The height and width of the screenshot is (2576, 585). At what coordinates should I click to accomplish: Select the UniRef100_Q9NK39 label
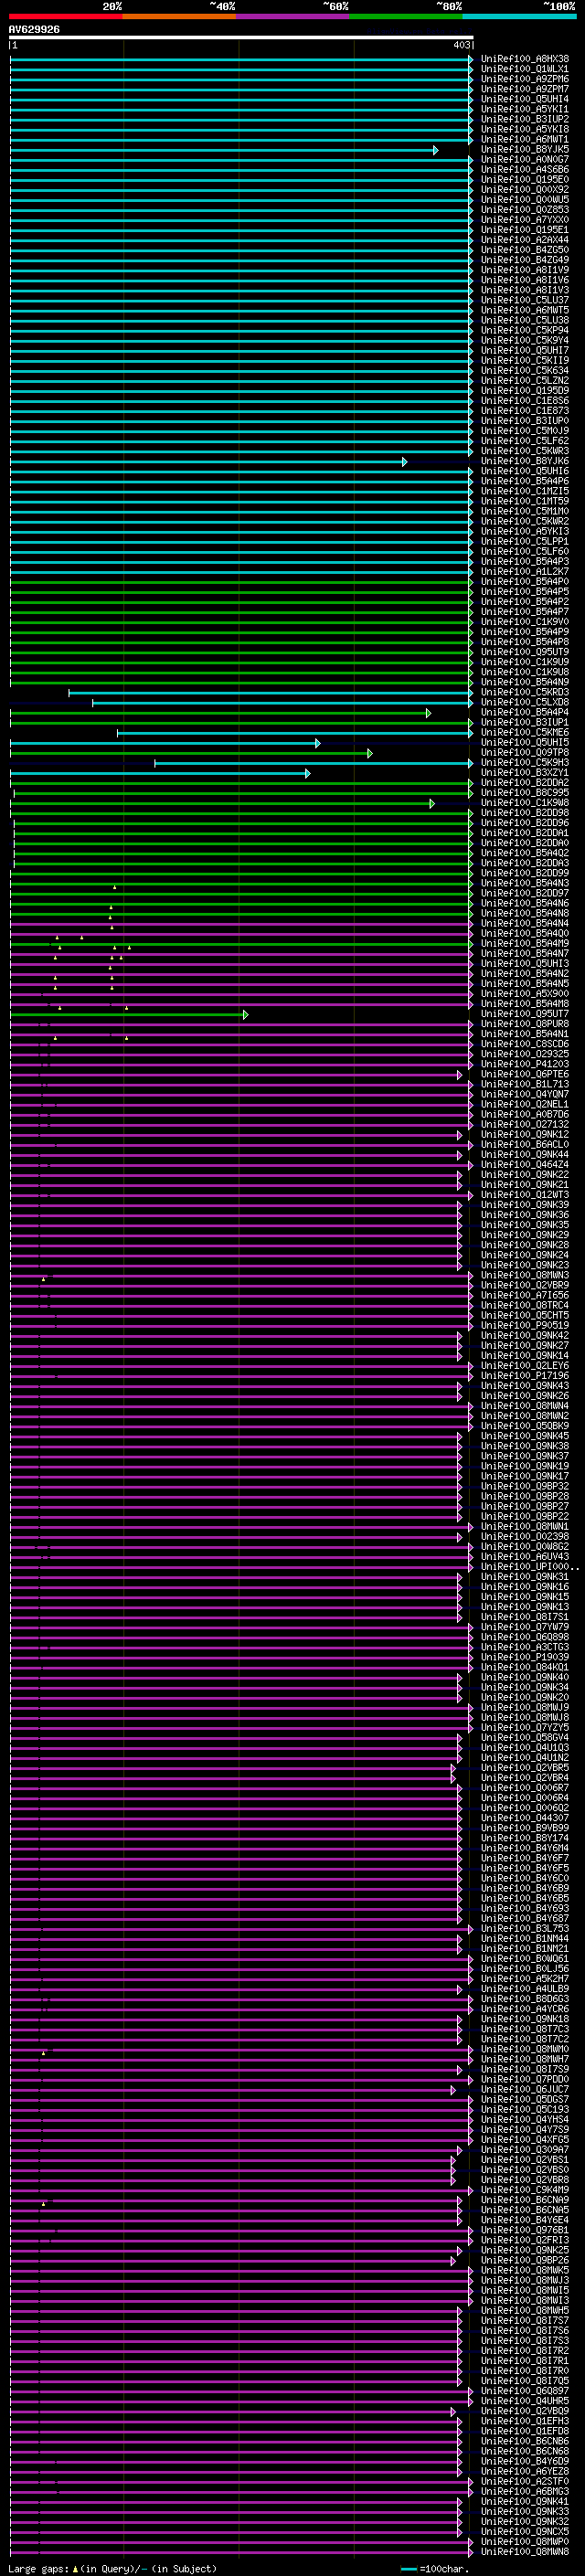click(524, 1205)
